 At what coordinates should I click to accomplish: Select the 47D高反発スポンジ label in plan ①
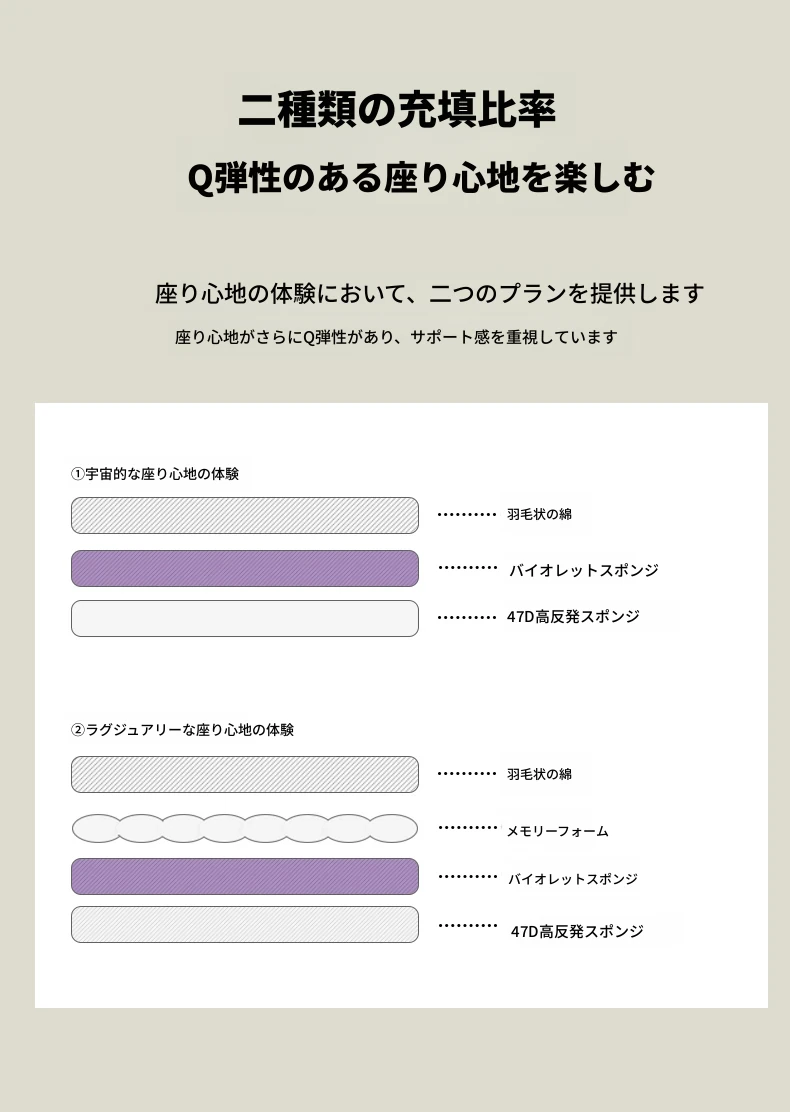(573, 617)
